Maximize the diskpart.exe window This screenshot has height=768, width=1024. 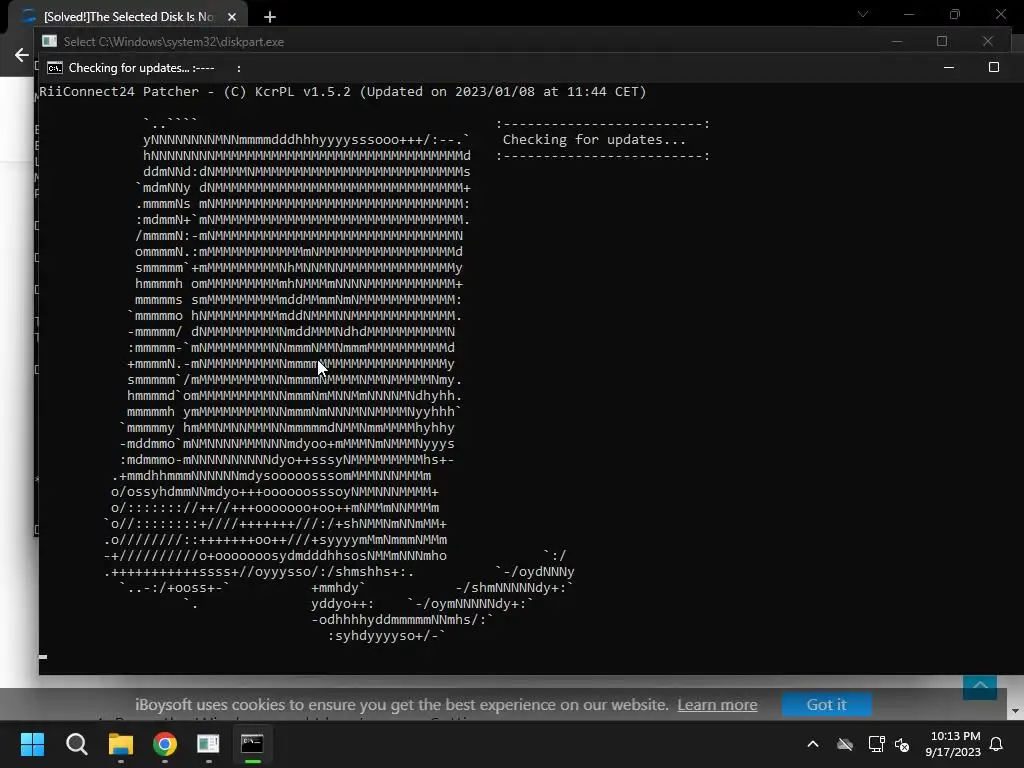point(942,41)
